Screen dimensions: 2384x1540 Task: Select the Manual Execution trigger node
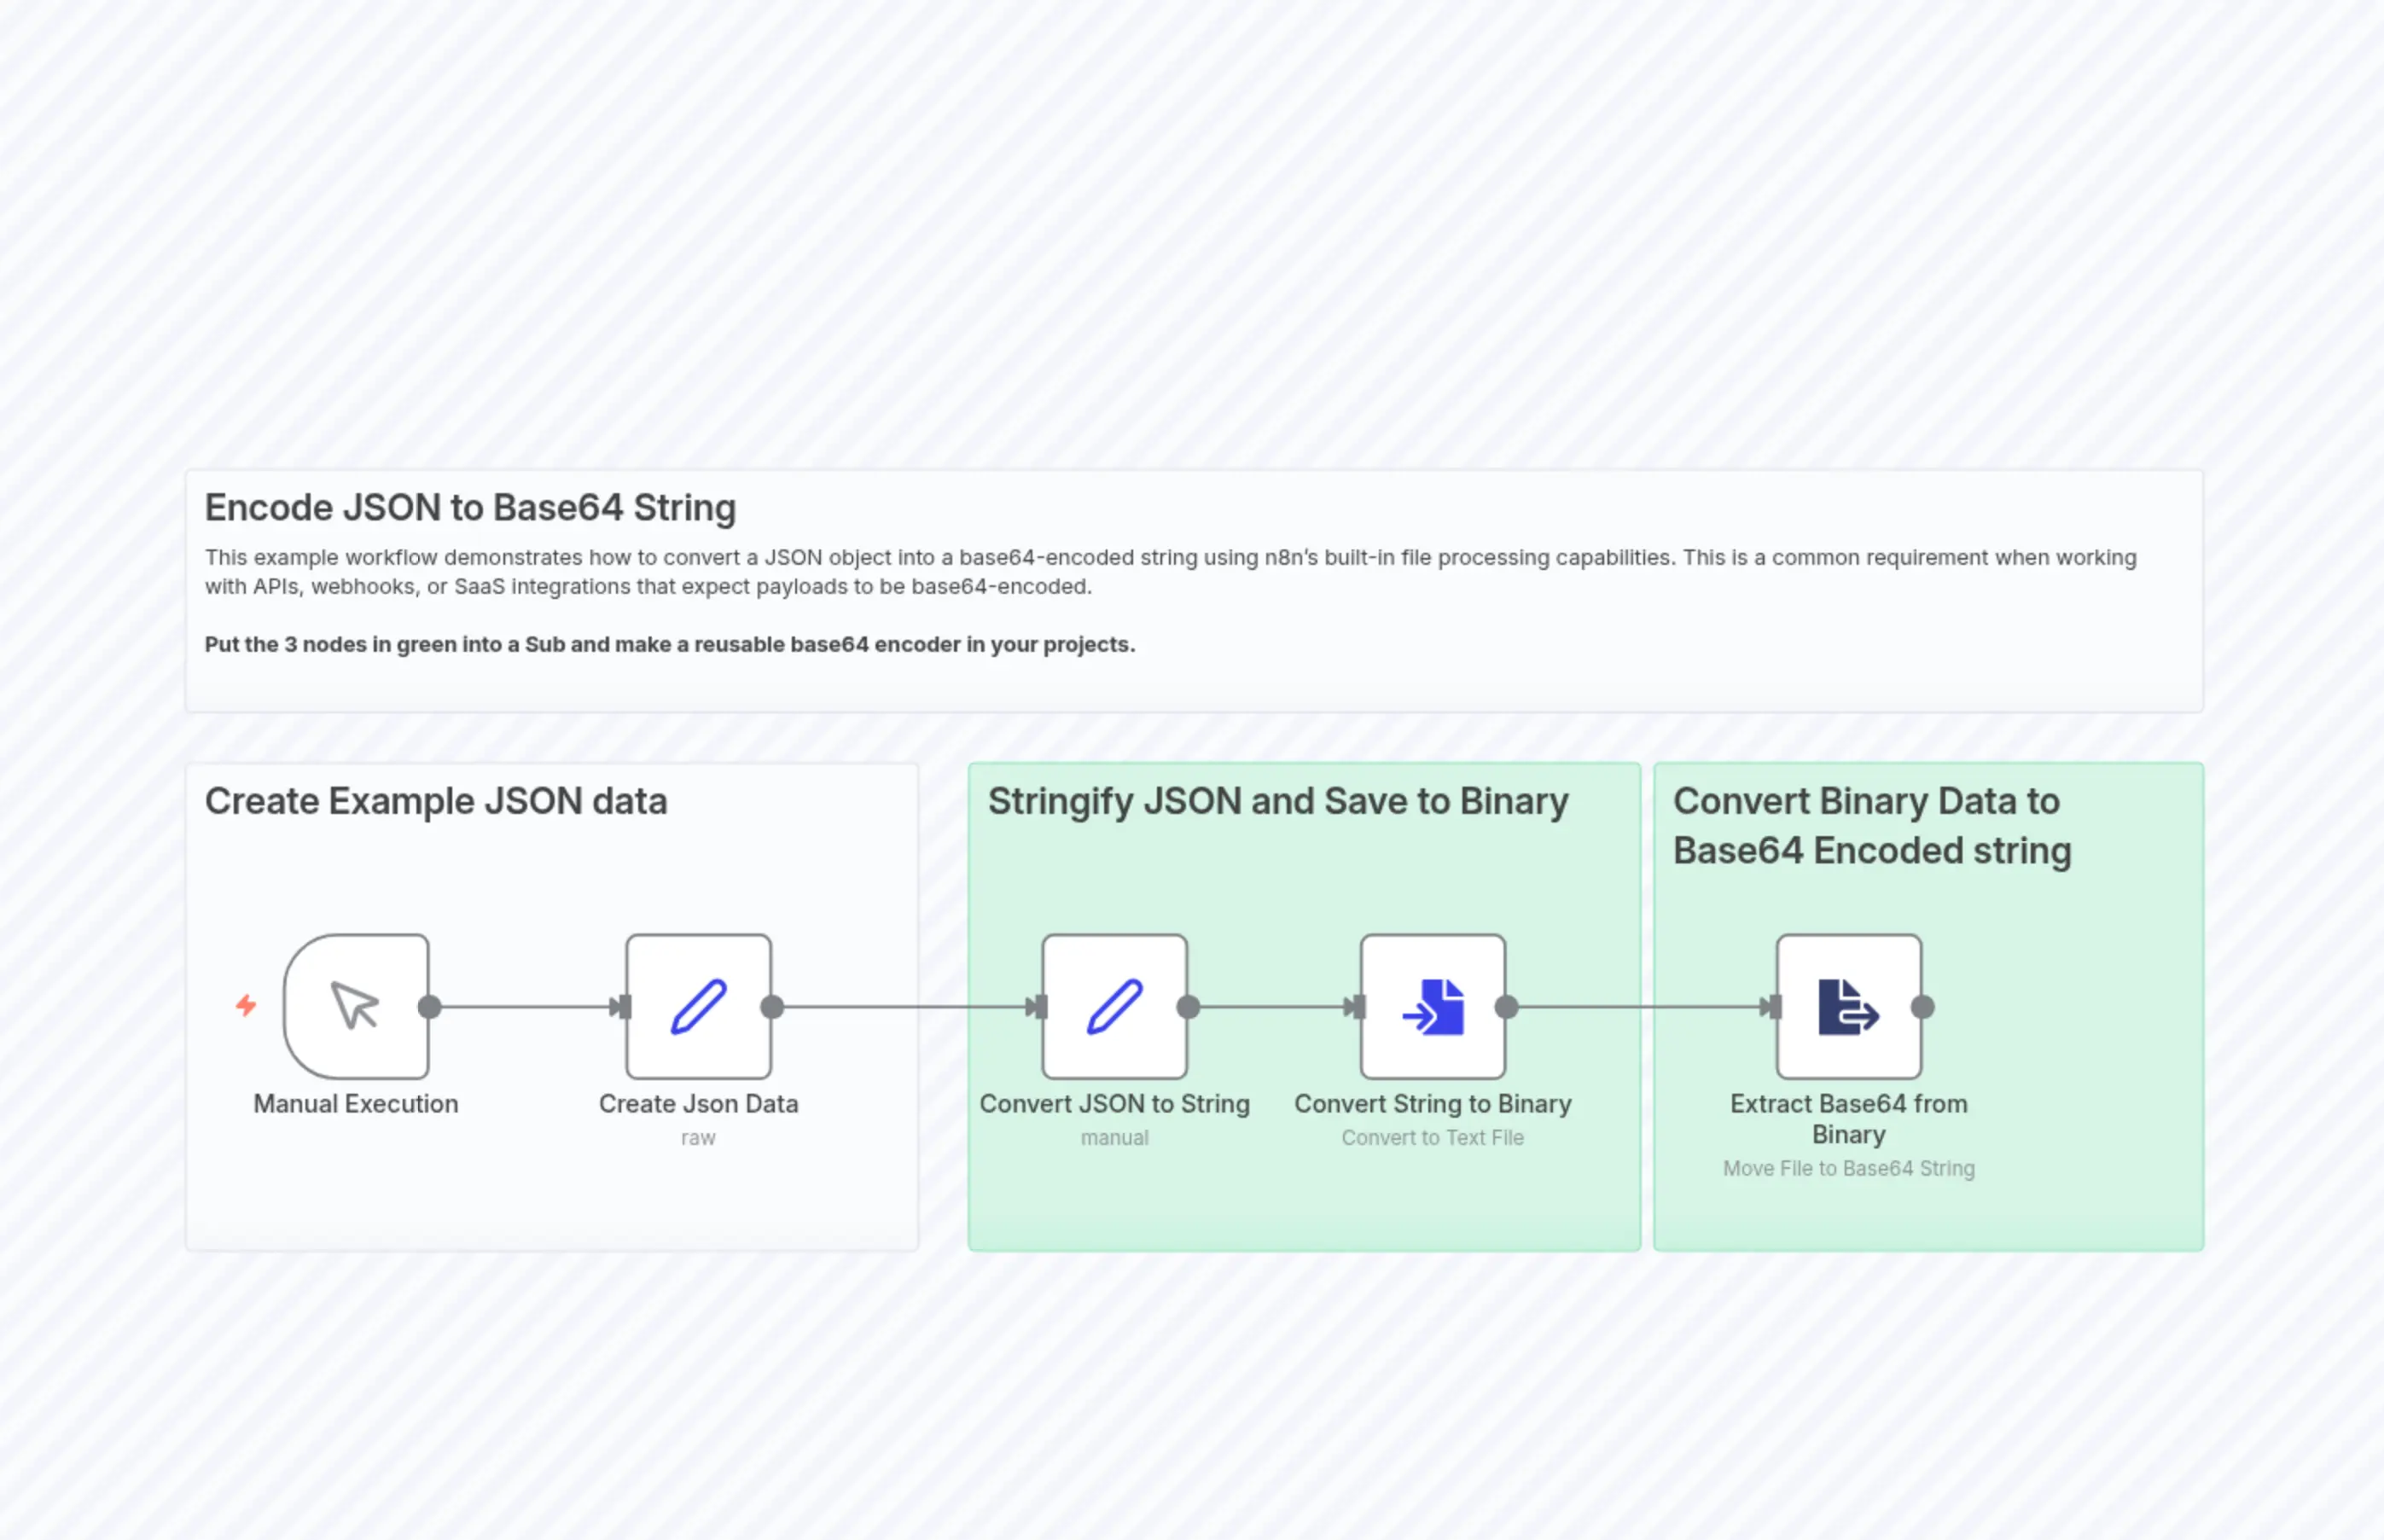357,1006
